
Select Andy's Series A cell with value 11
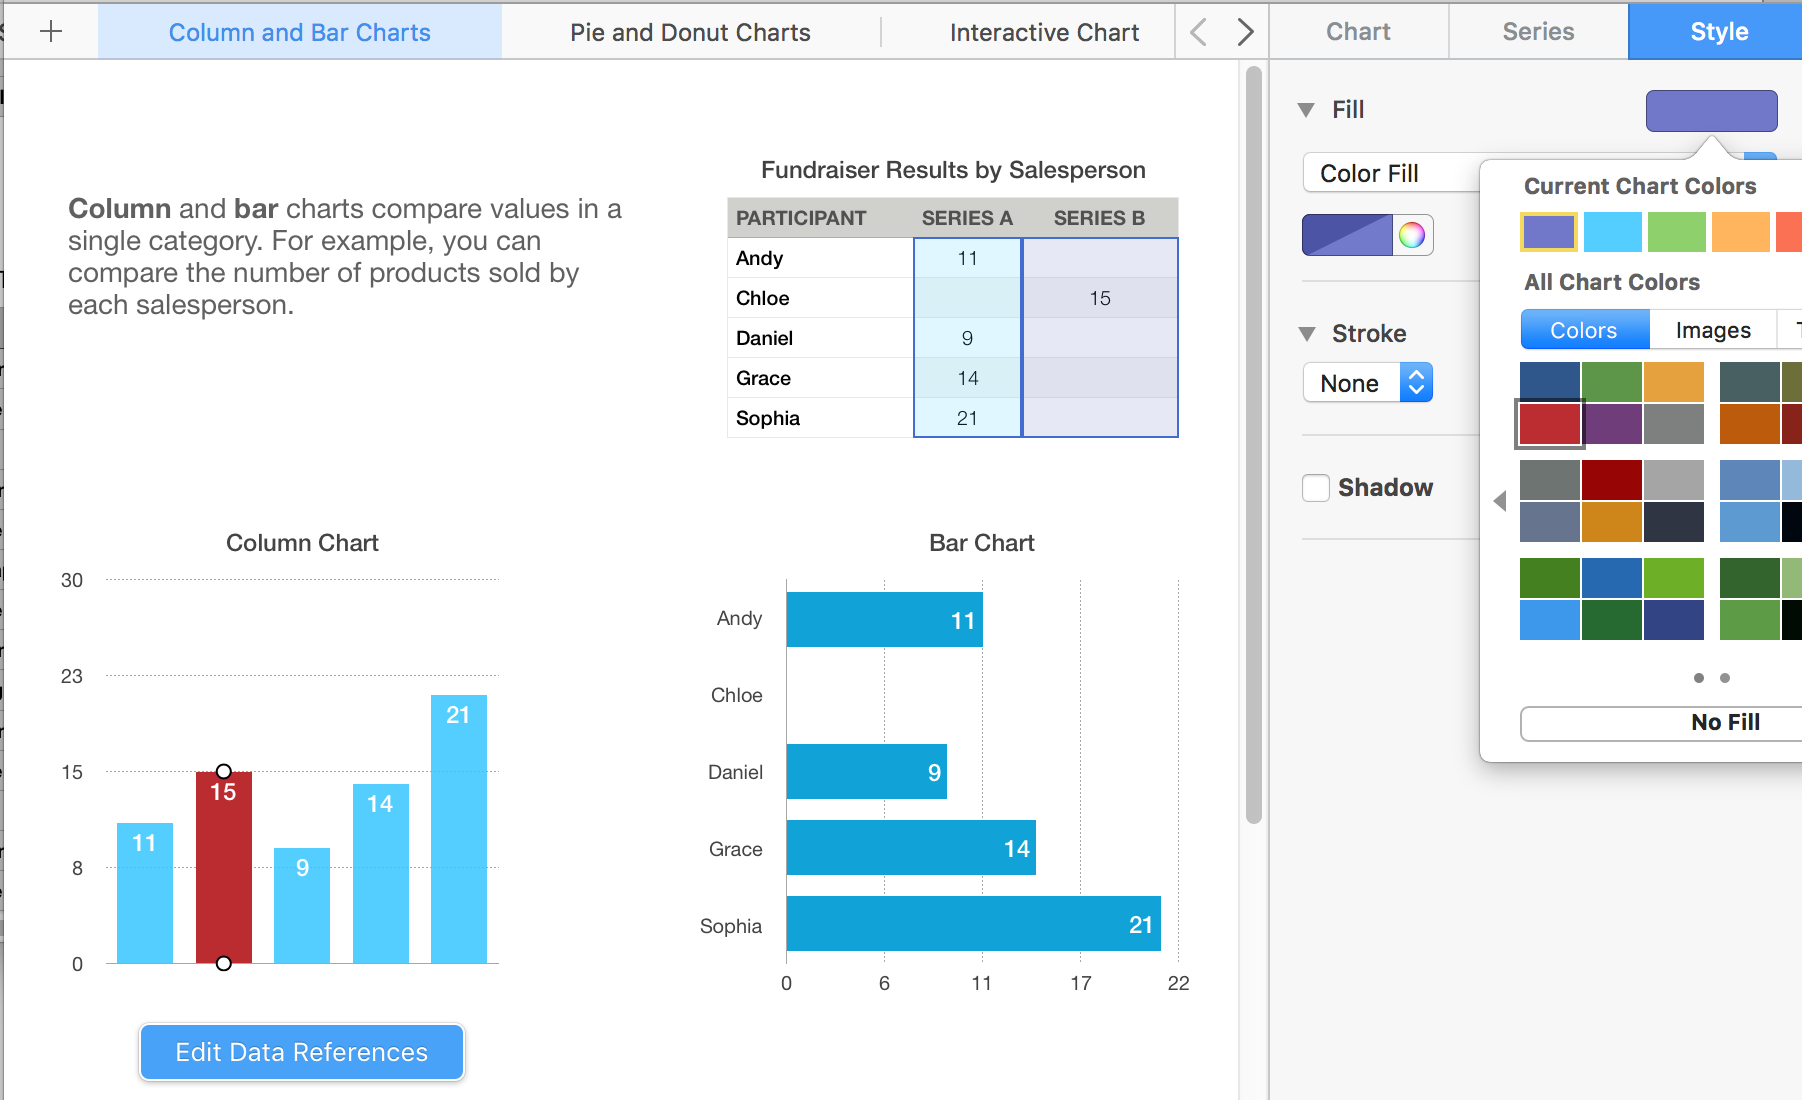click(x=967, y=258)
